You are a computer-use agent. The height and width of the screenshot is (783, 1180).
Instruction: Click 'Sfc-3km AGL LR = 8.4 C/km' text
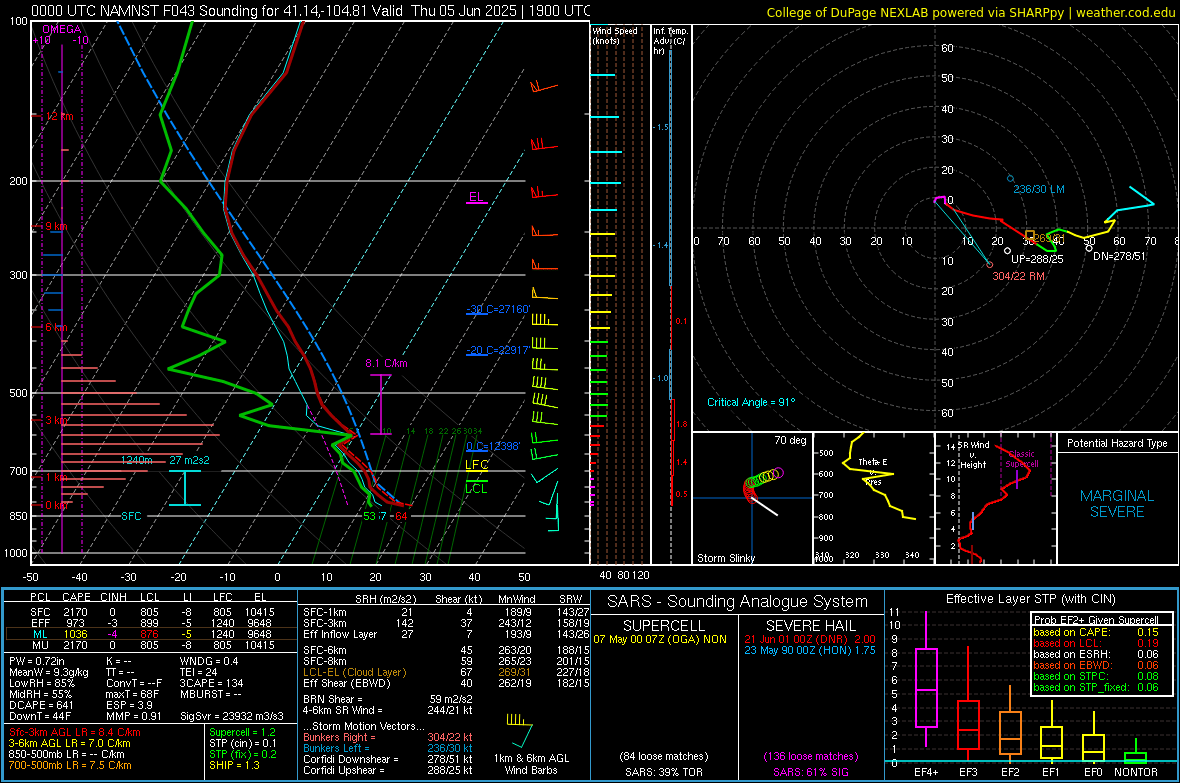click(75, 732)
